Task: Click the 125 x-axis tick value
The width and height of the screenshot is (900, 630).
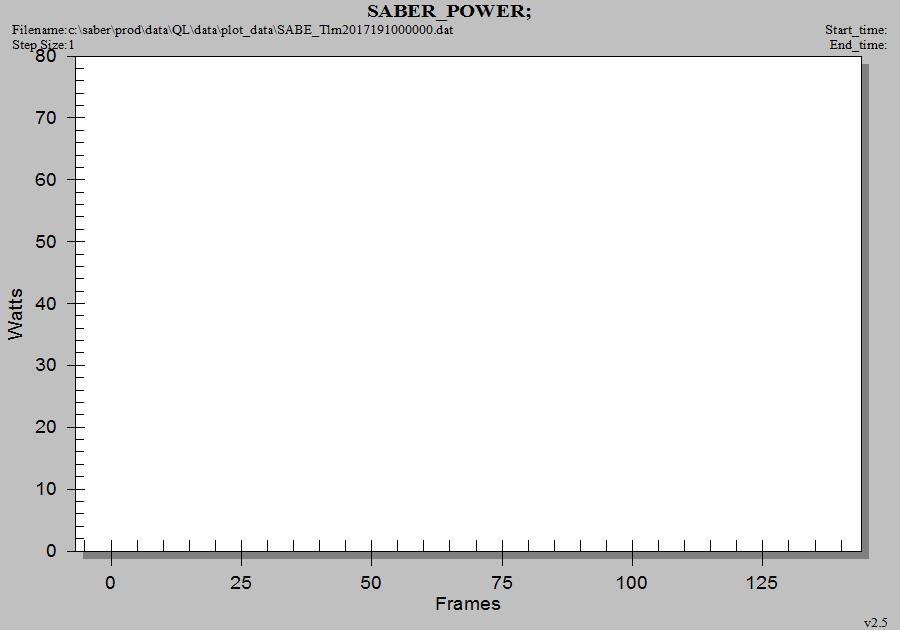Action: pyautogui.click(x=762, y=583)
